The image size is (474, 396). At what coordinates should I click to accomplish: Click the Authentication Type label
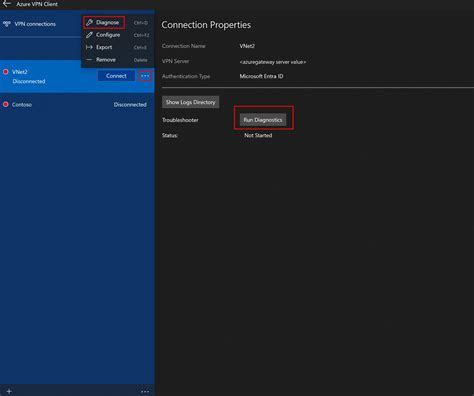click(186, 76)
